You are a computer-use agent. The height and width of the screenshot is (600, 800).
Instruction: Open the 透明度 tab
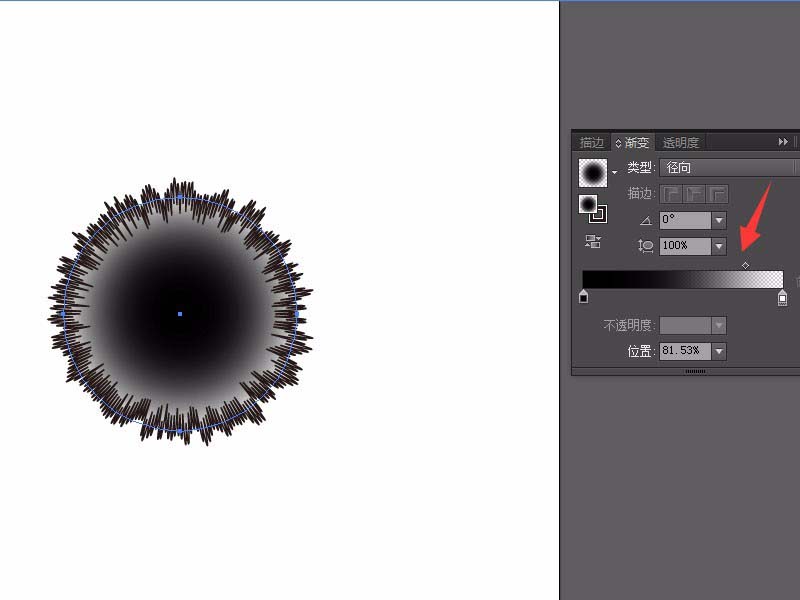point(681,143)
